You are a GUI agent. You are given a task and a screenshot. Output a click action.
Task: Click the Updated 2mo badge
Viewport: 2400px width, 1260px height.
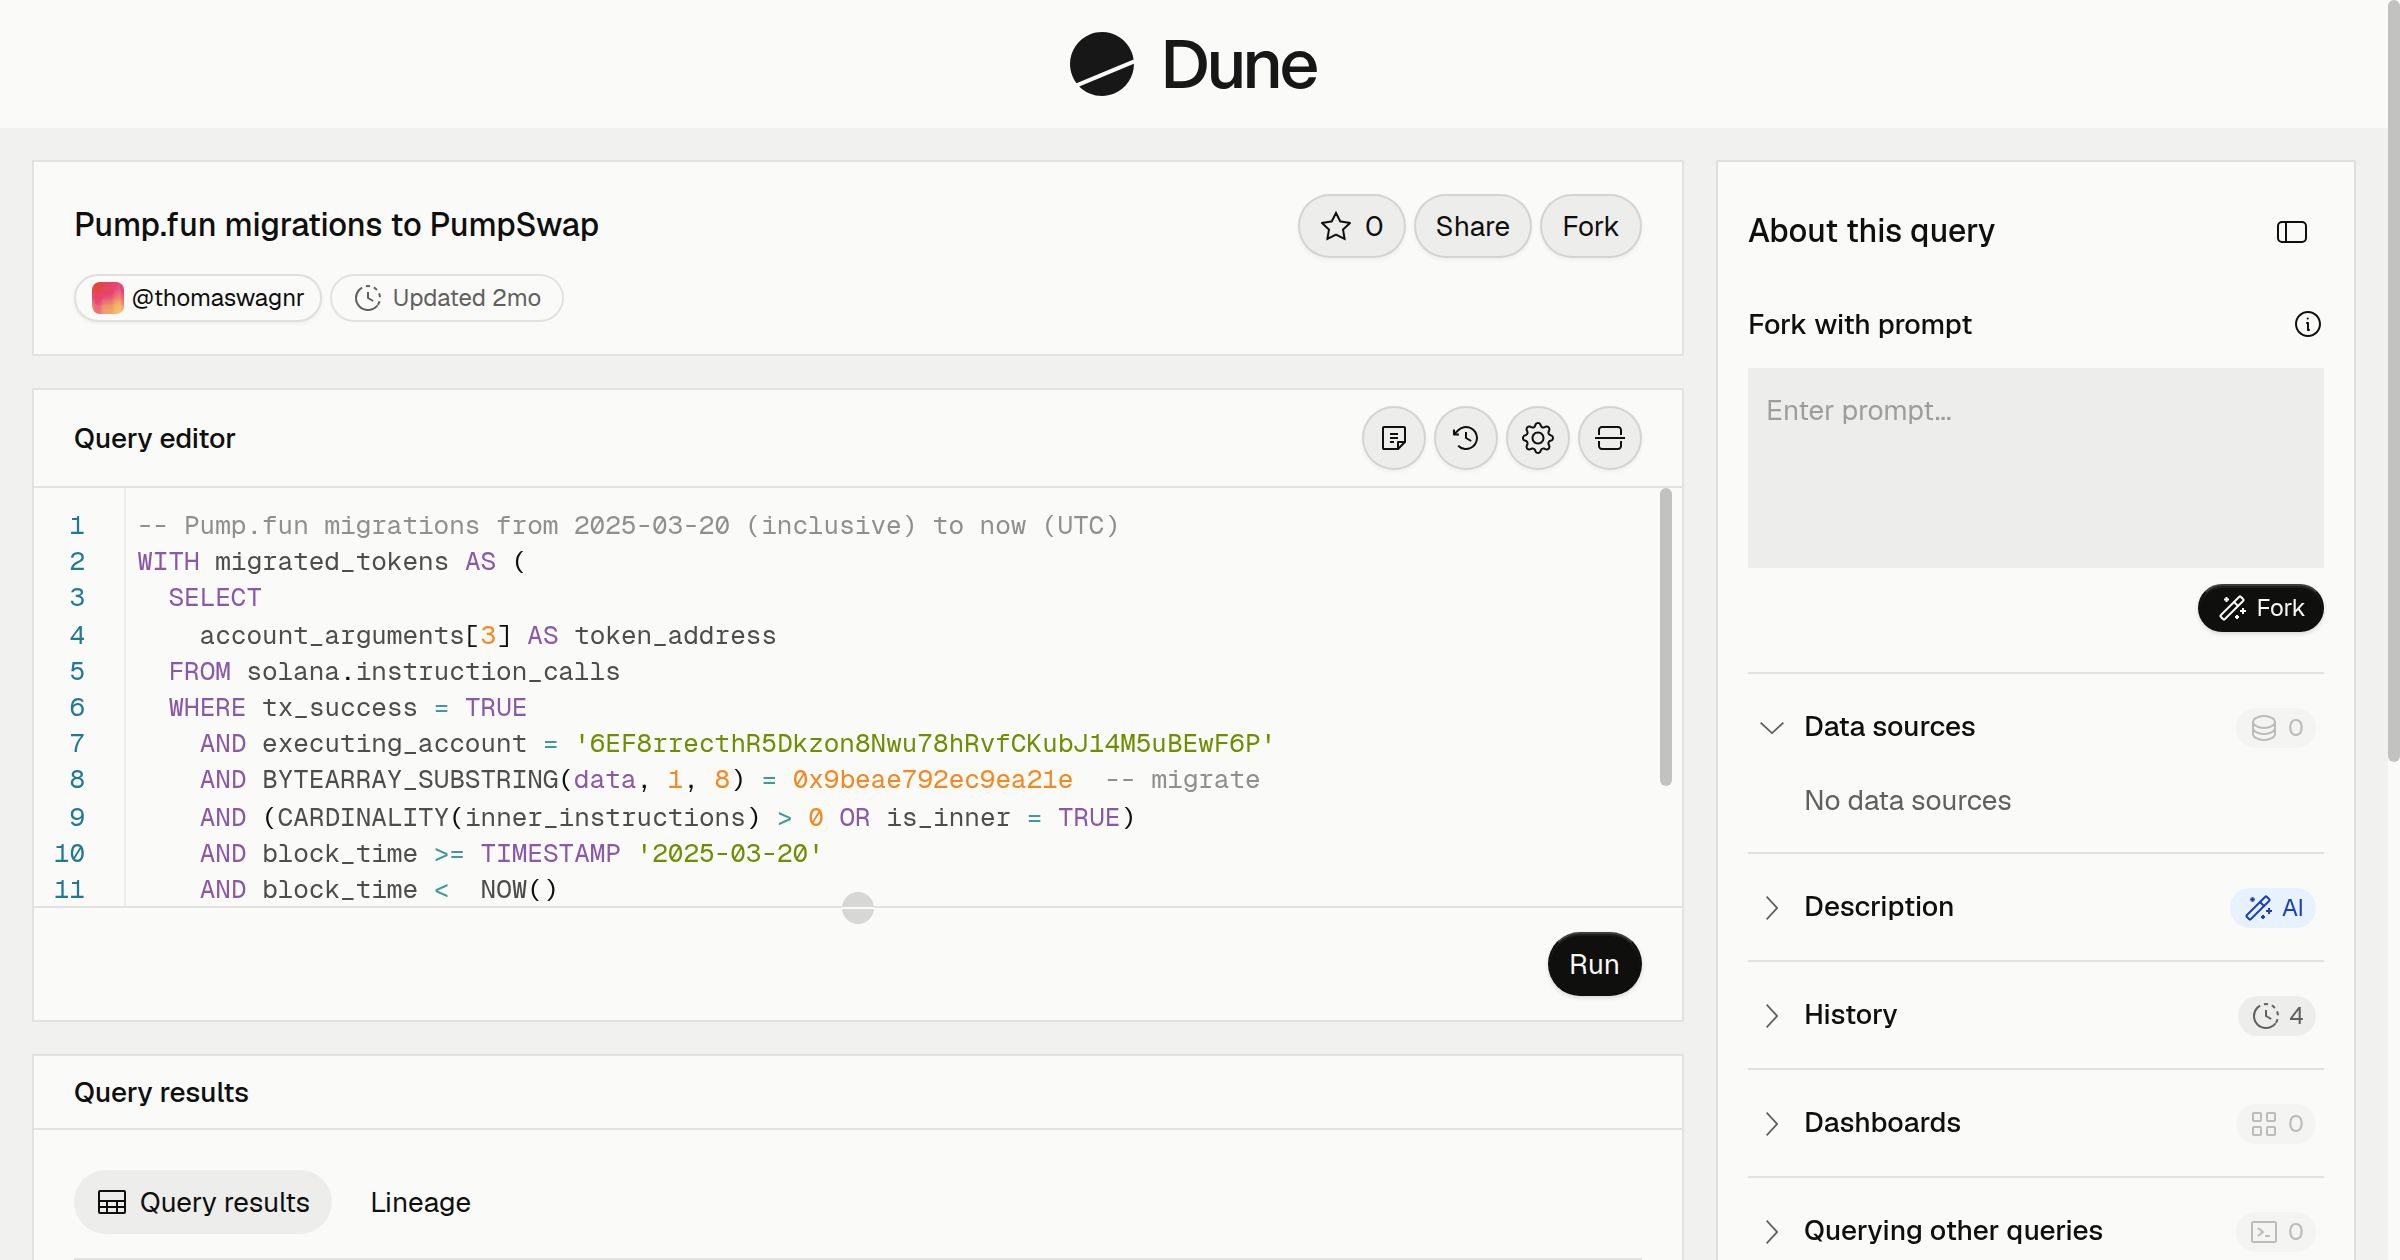(447, 298)
